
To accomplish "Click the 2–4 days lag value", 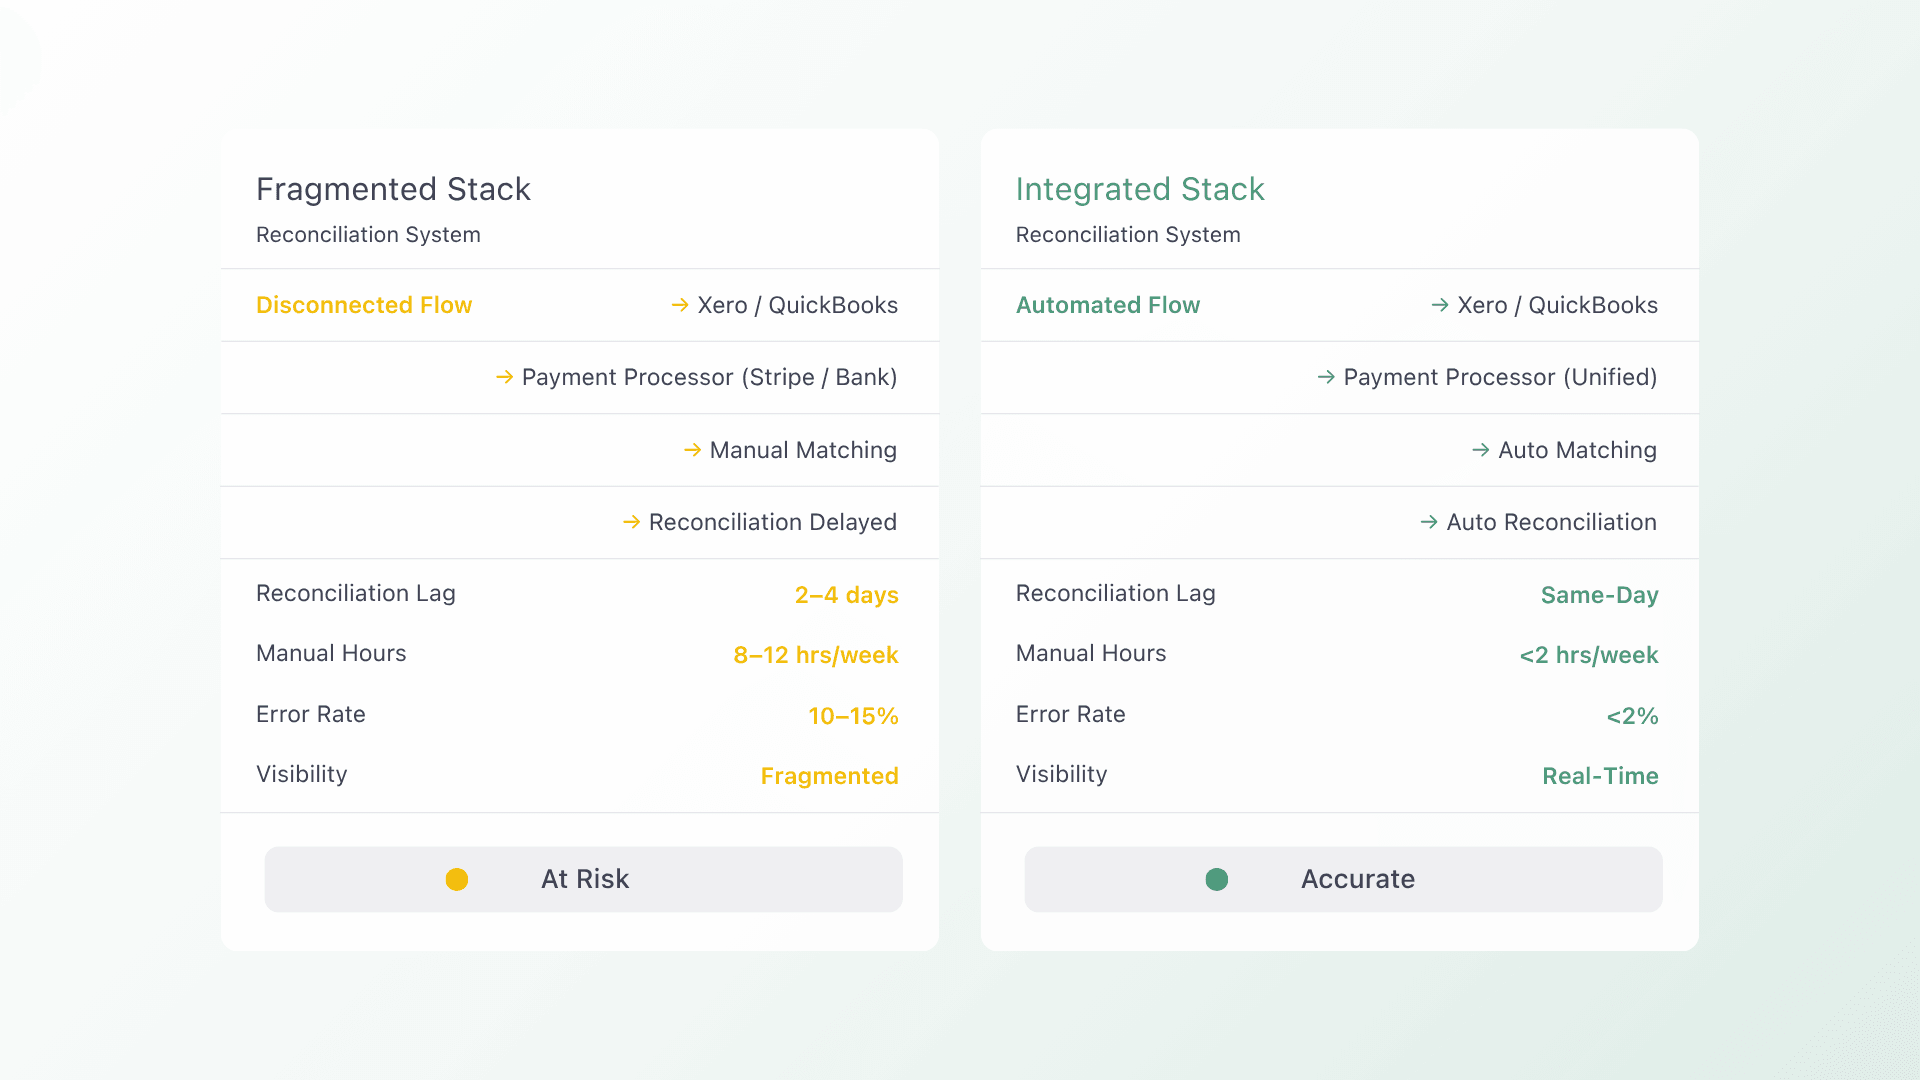I will pyautogui.click(x=846, y=595).
